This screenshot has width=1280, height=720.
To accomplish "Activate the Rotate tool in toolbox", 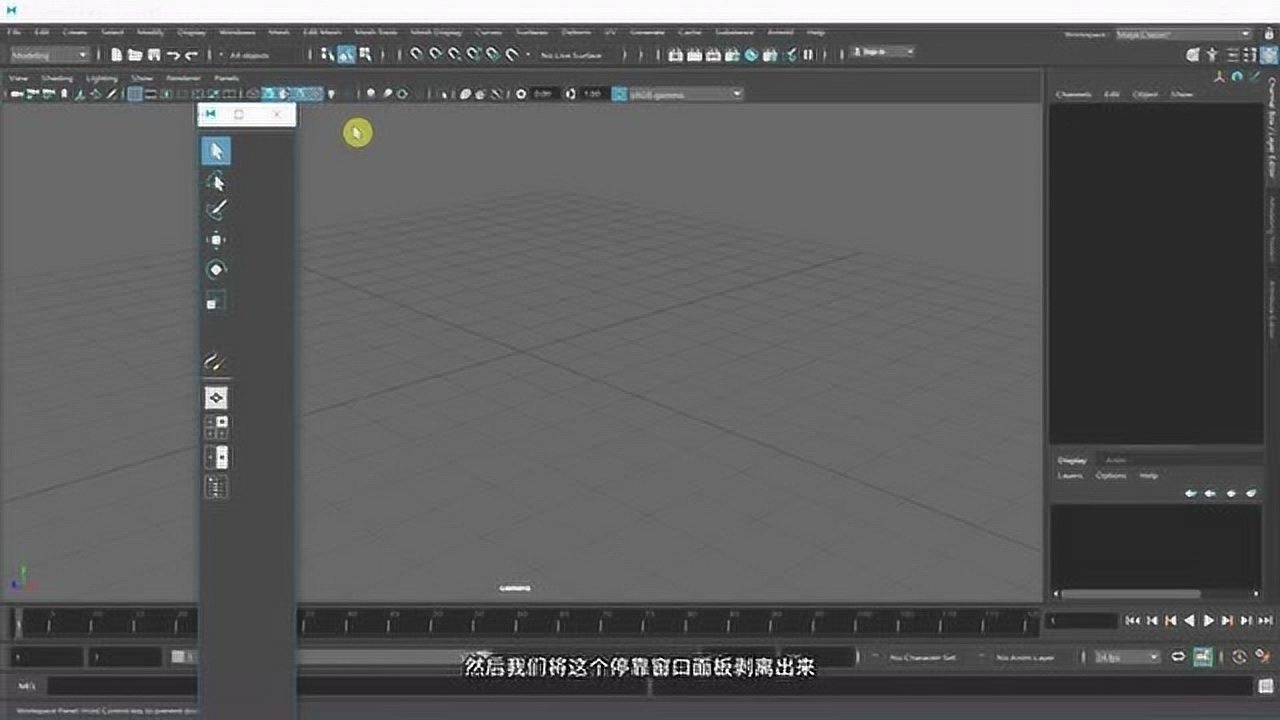I will (x=216, y=270).
